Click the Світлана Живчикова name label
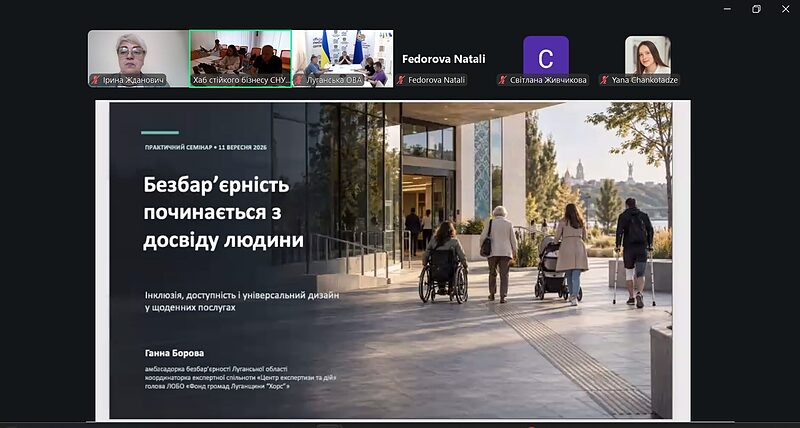The height and width of the screenshot is (428, 800). tap(548, 80)
